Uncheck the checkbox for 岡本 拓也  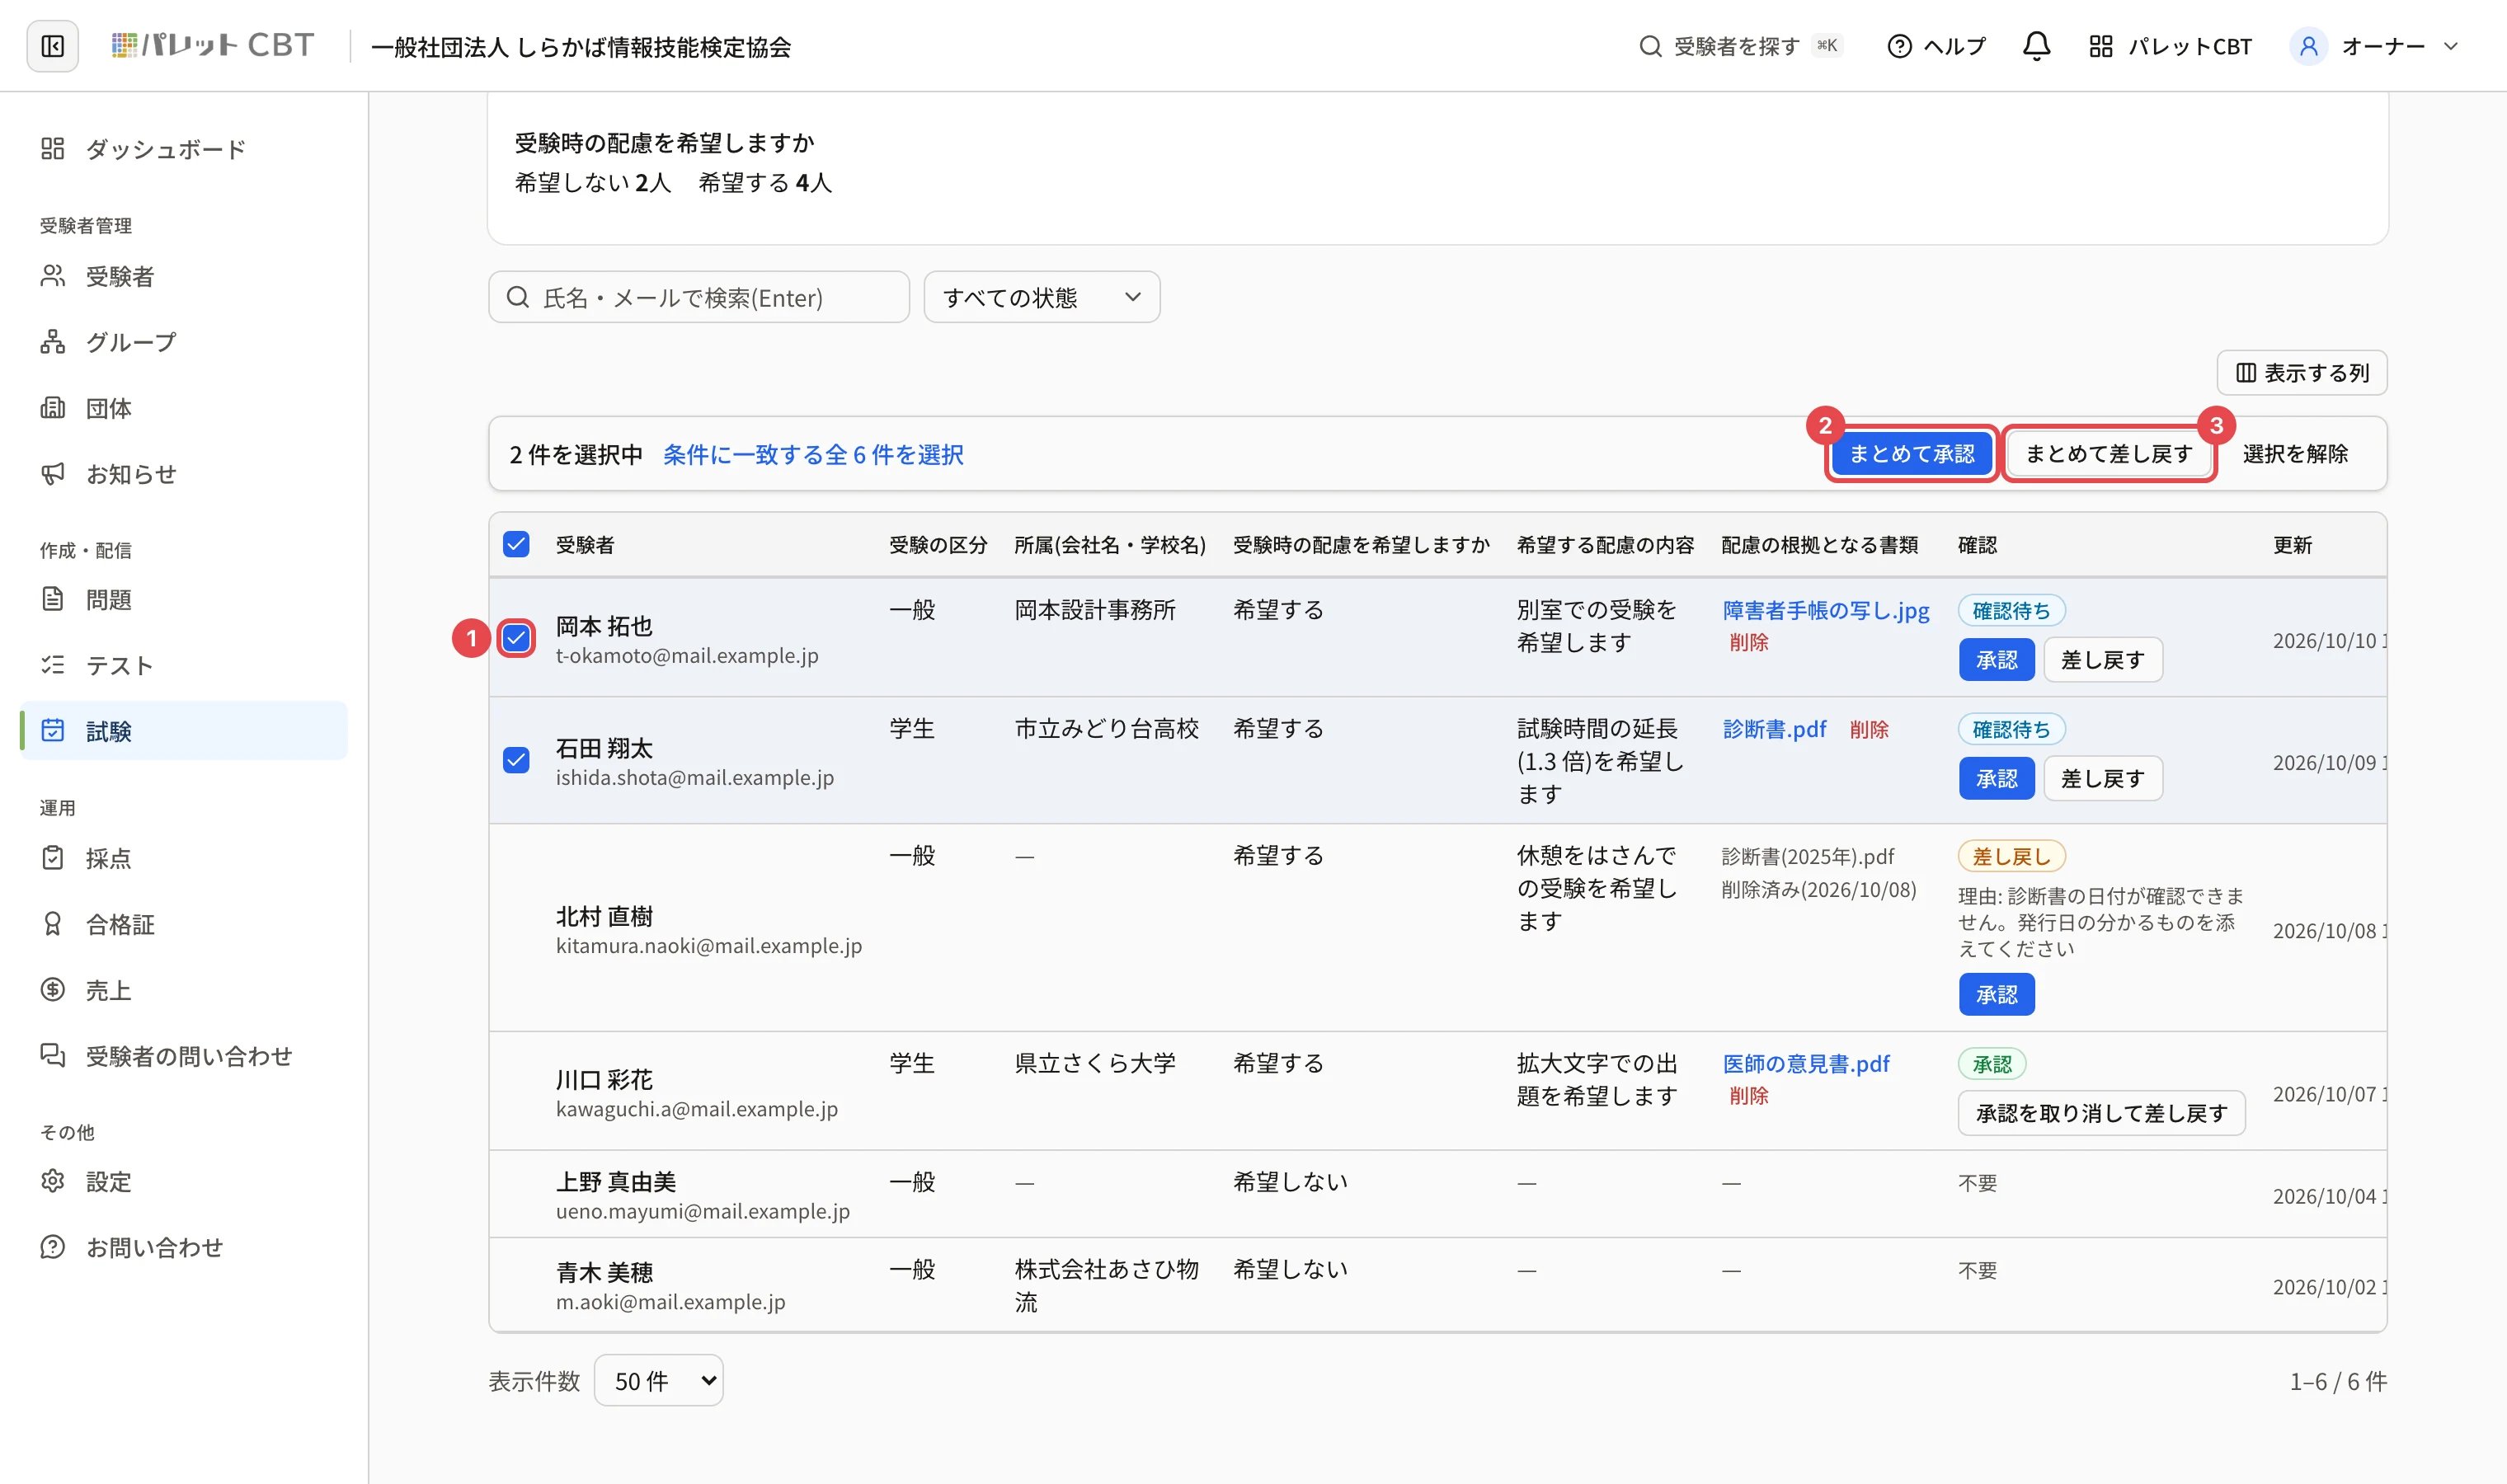point(516,638)
